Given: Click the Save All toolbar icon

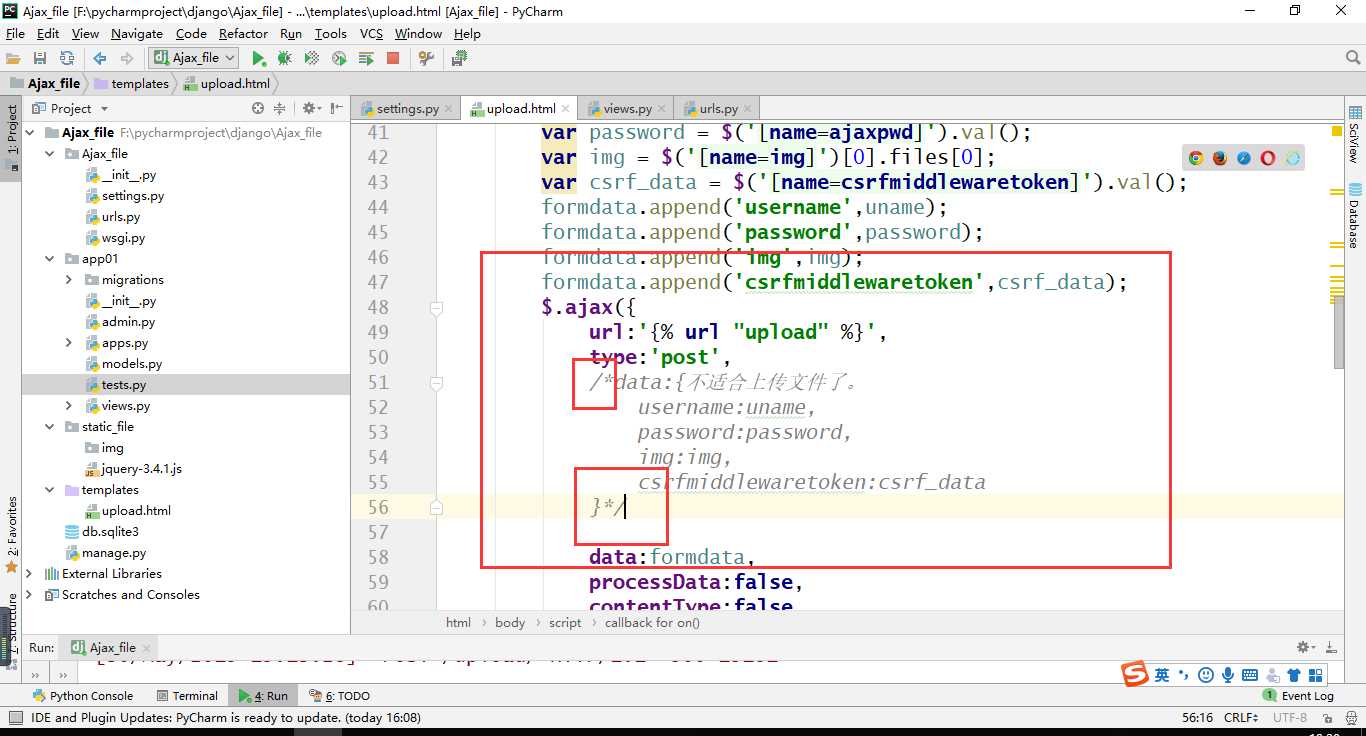Looking at the screenshot, I should 40,58.
